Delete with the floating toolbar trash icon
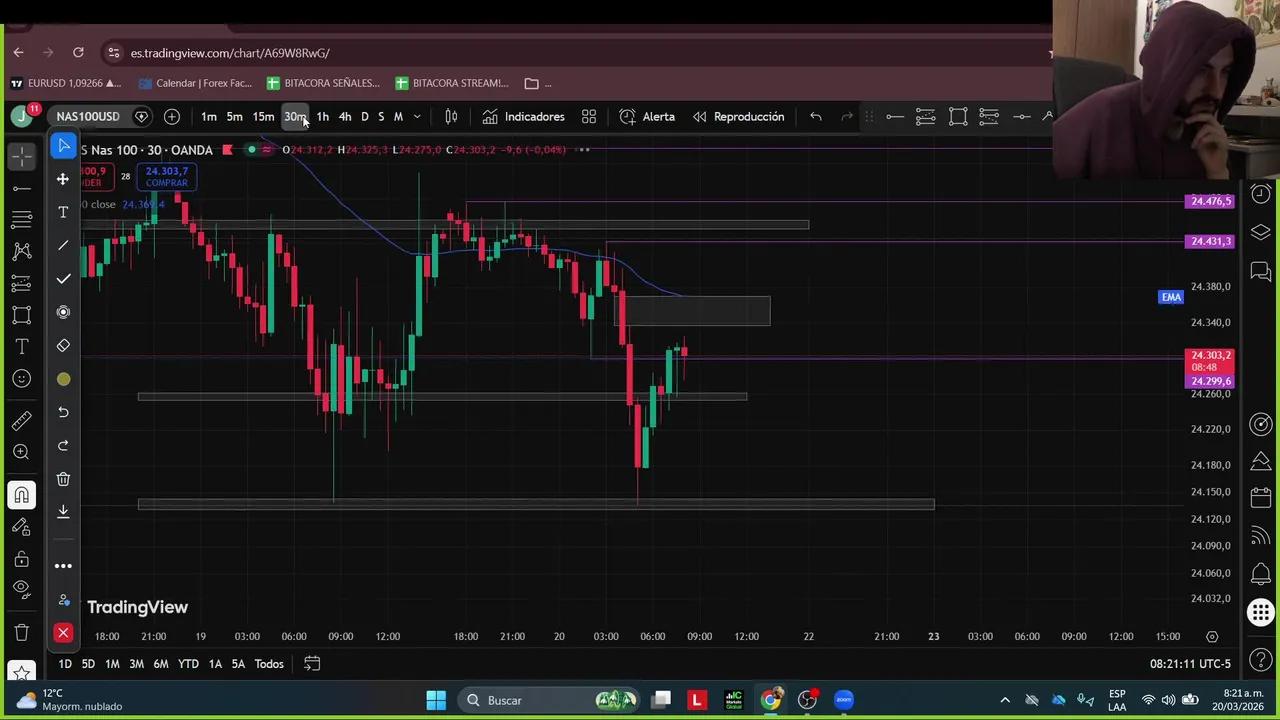1280x720 pixels. point(63,479)
